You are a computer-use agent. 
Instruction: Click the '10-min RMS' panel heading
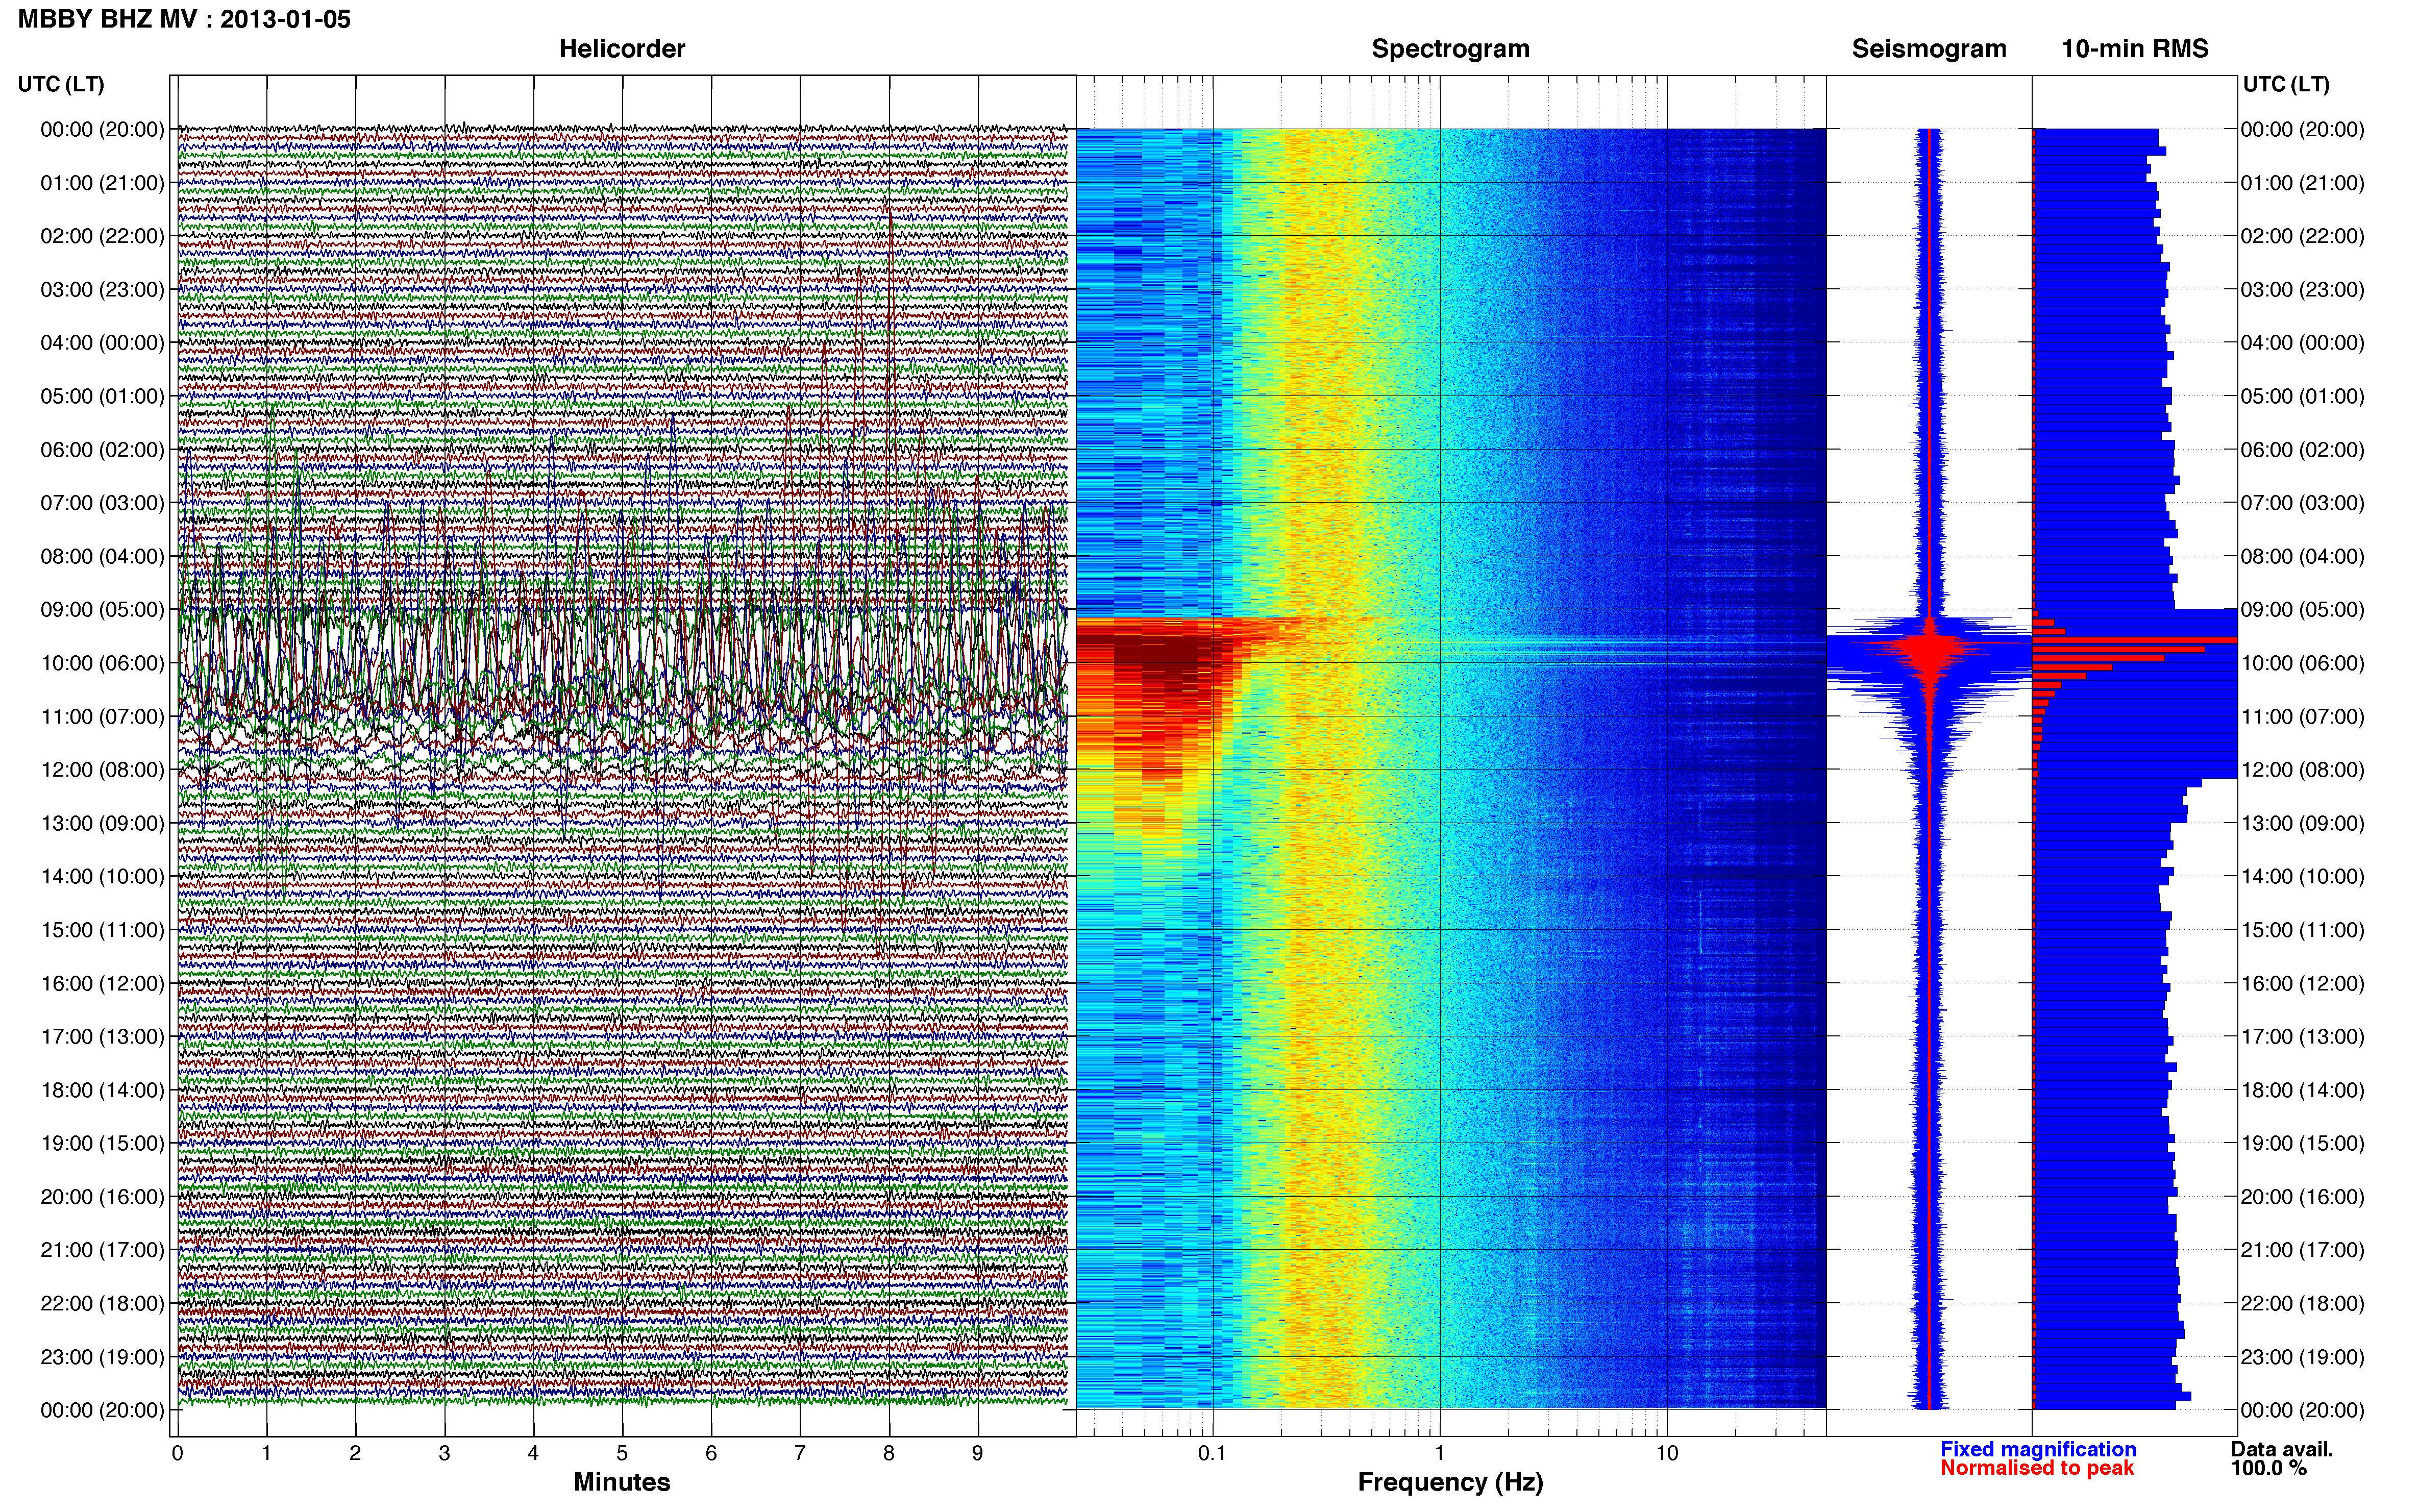2135,49
